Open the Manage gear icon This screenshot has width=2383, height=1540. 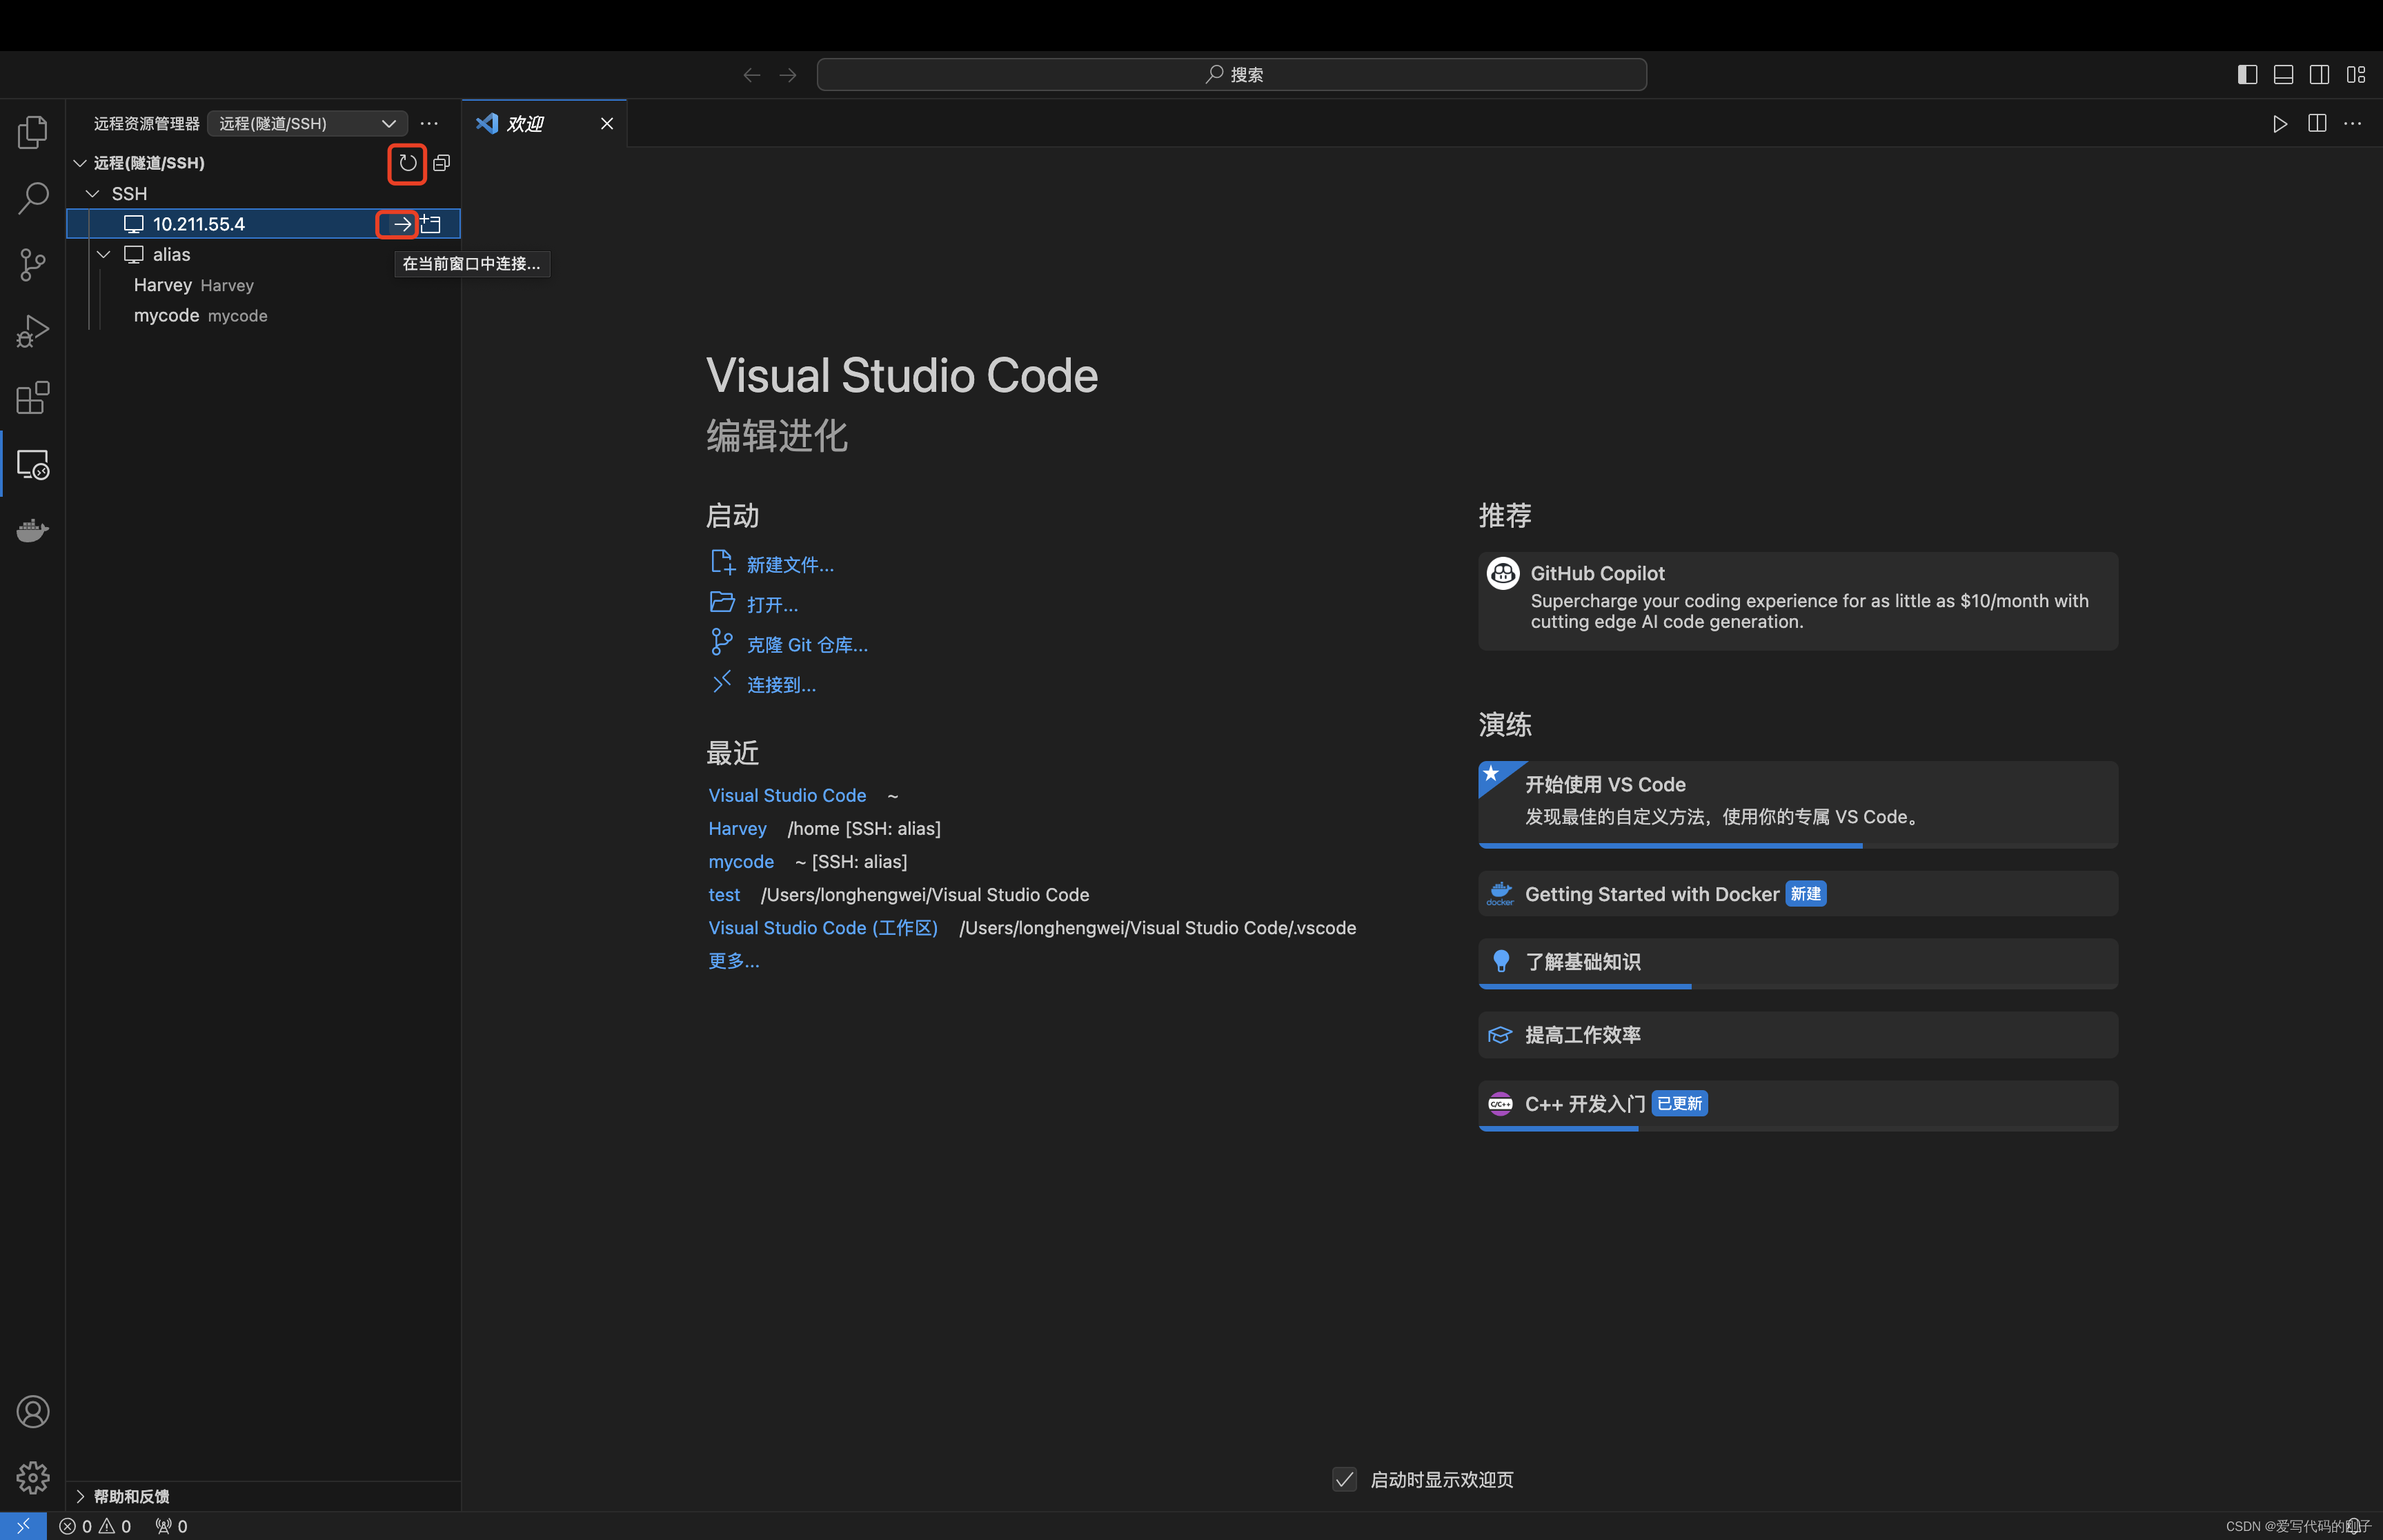[x=32, y=1477]
